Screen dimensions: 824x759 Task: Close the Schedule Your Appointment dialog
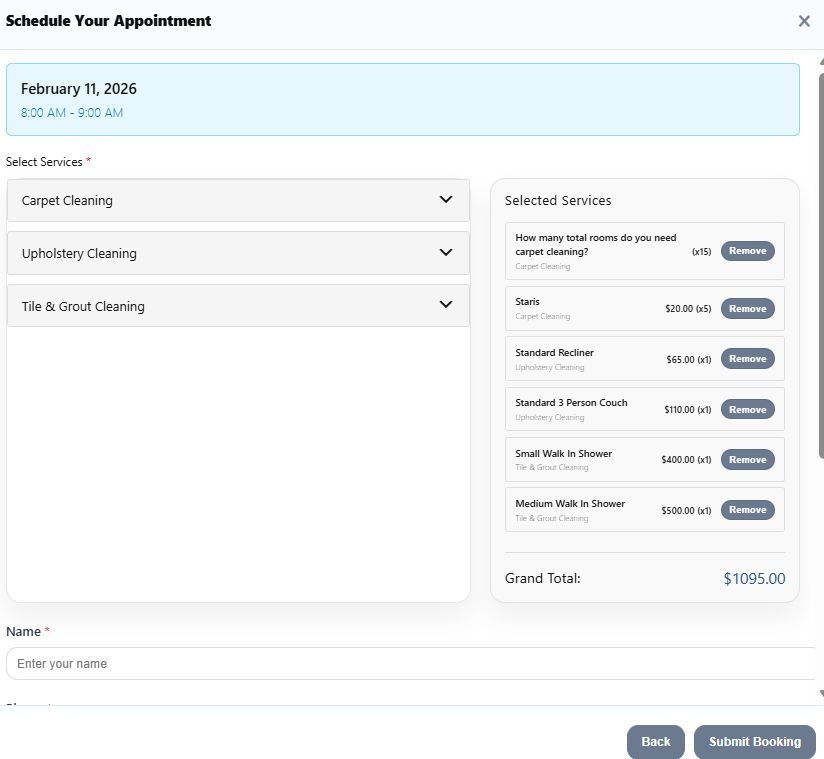(804, 20)
